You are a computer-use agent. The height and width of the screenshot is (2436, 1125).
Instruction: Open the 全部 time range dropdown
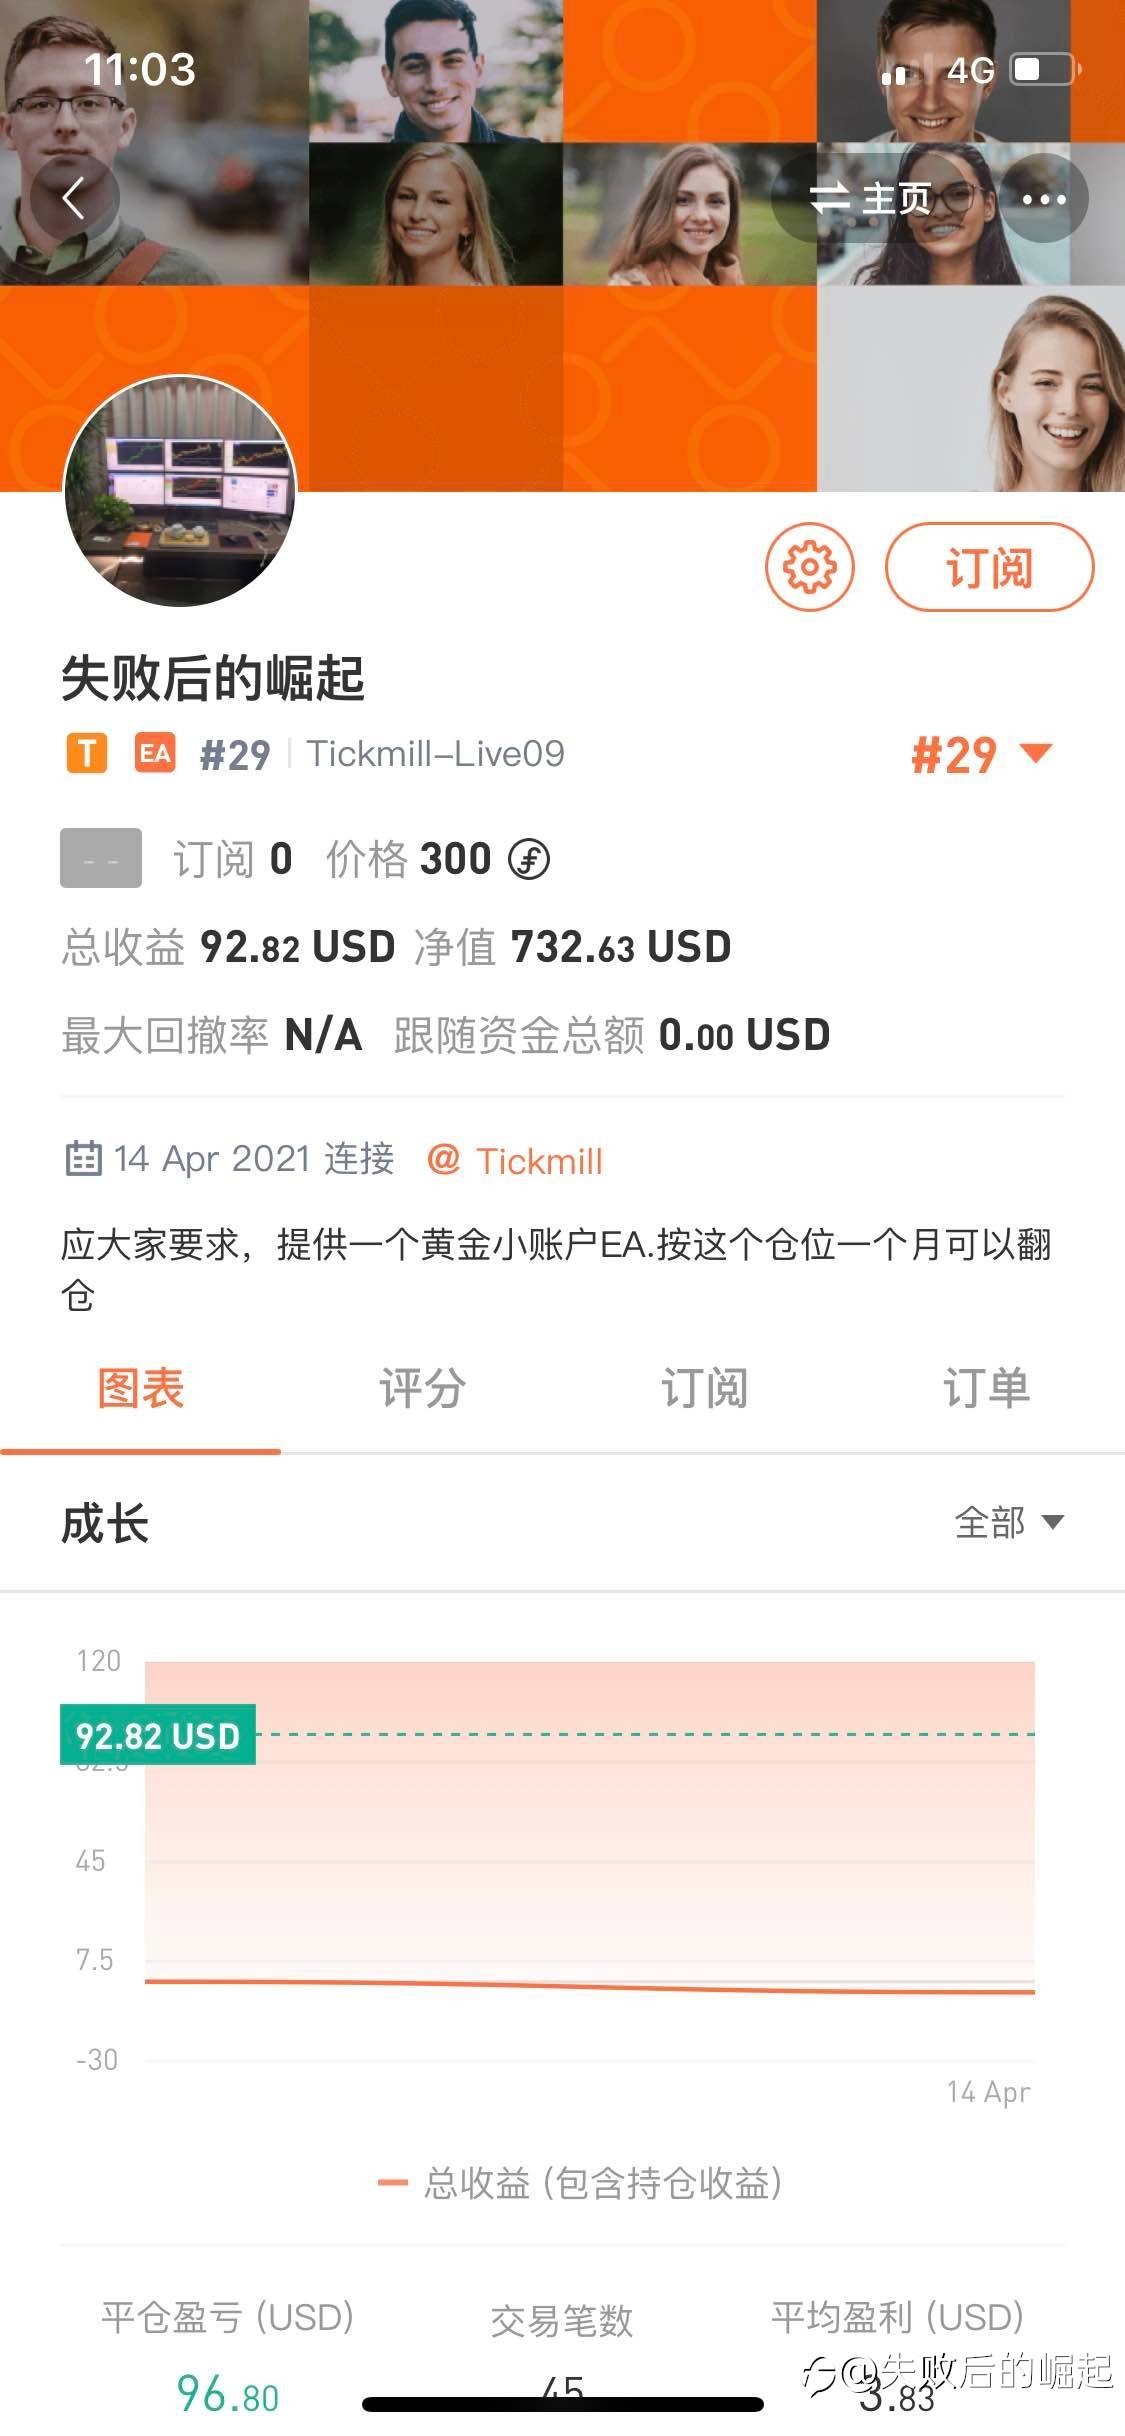click(1008, 1523)
